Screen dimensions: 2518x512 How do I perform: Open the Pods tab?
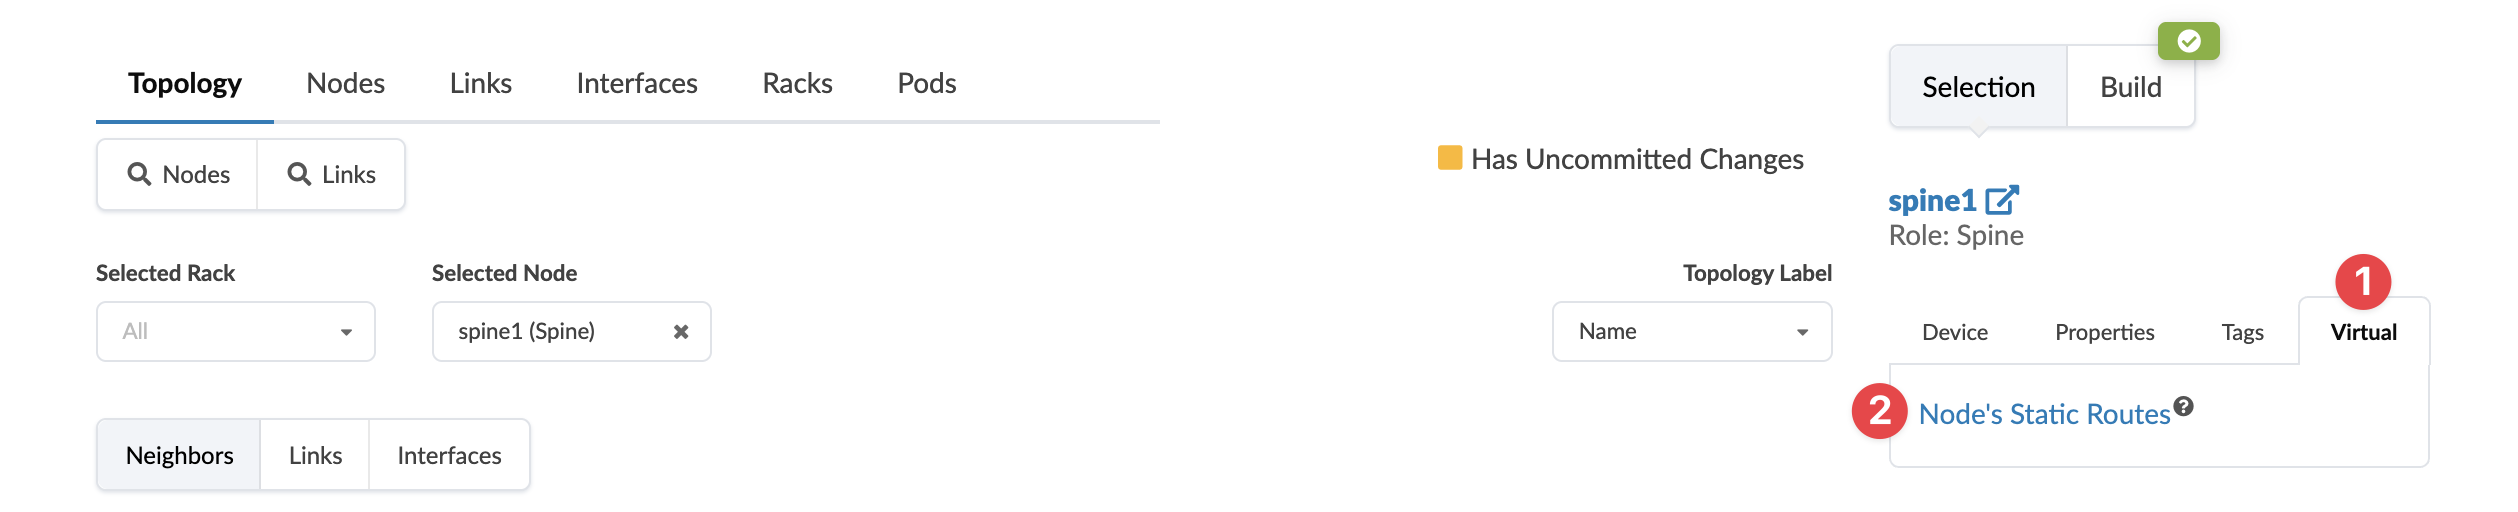click(x=926, y=83)
